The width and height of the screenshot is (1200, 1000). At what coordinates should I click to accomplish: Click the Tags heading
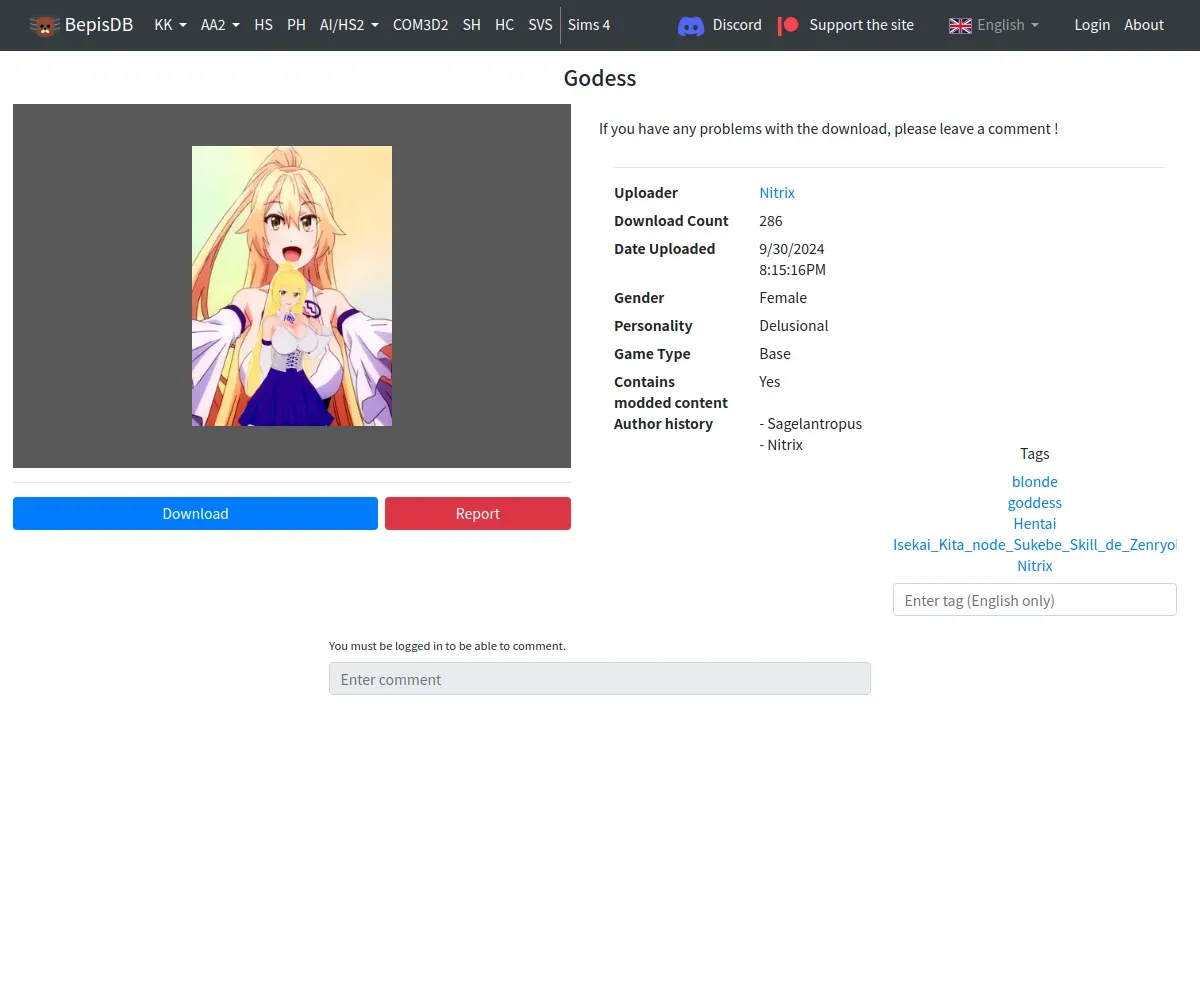coord(1035,453)
